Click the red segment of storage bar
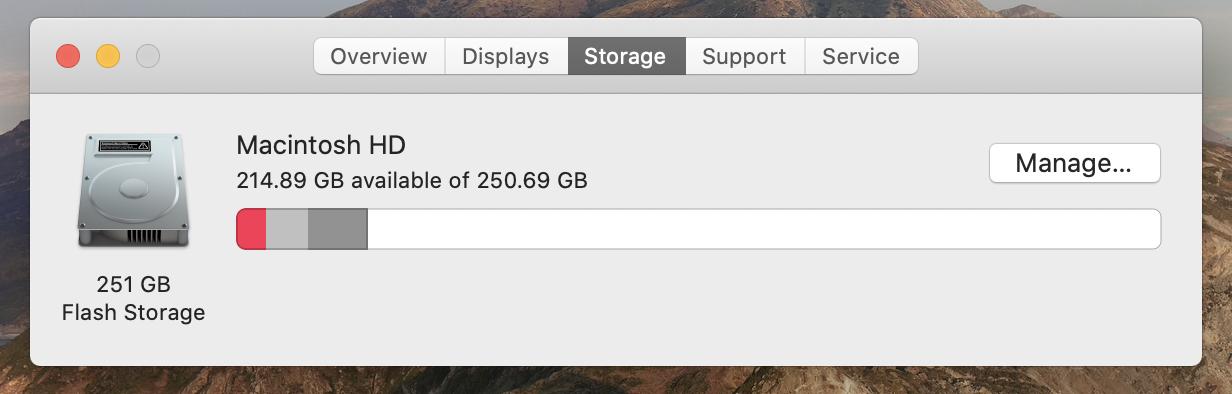Screen dimensions: 1232x394 251,229
